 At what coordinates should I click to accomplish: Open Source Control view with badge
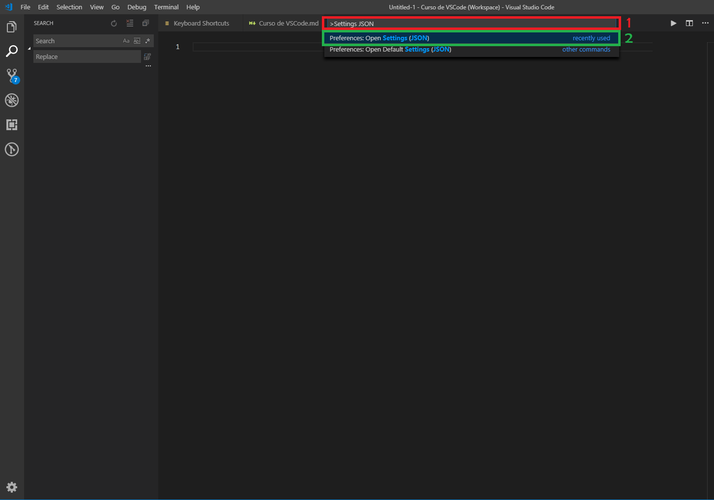coord(12,76)
